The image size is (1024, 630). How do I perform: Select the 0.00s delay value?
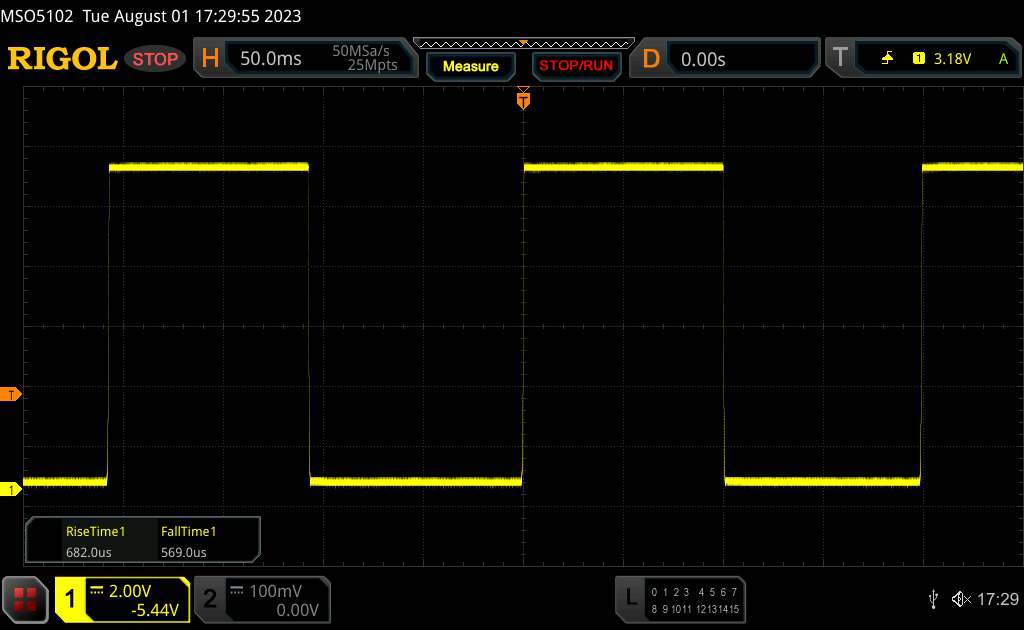(x=703, y=59)
